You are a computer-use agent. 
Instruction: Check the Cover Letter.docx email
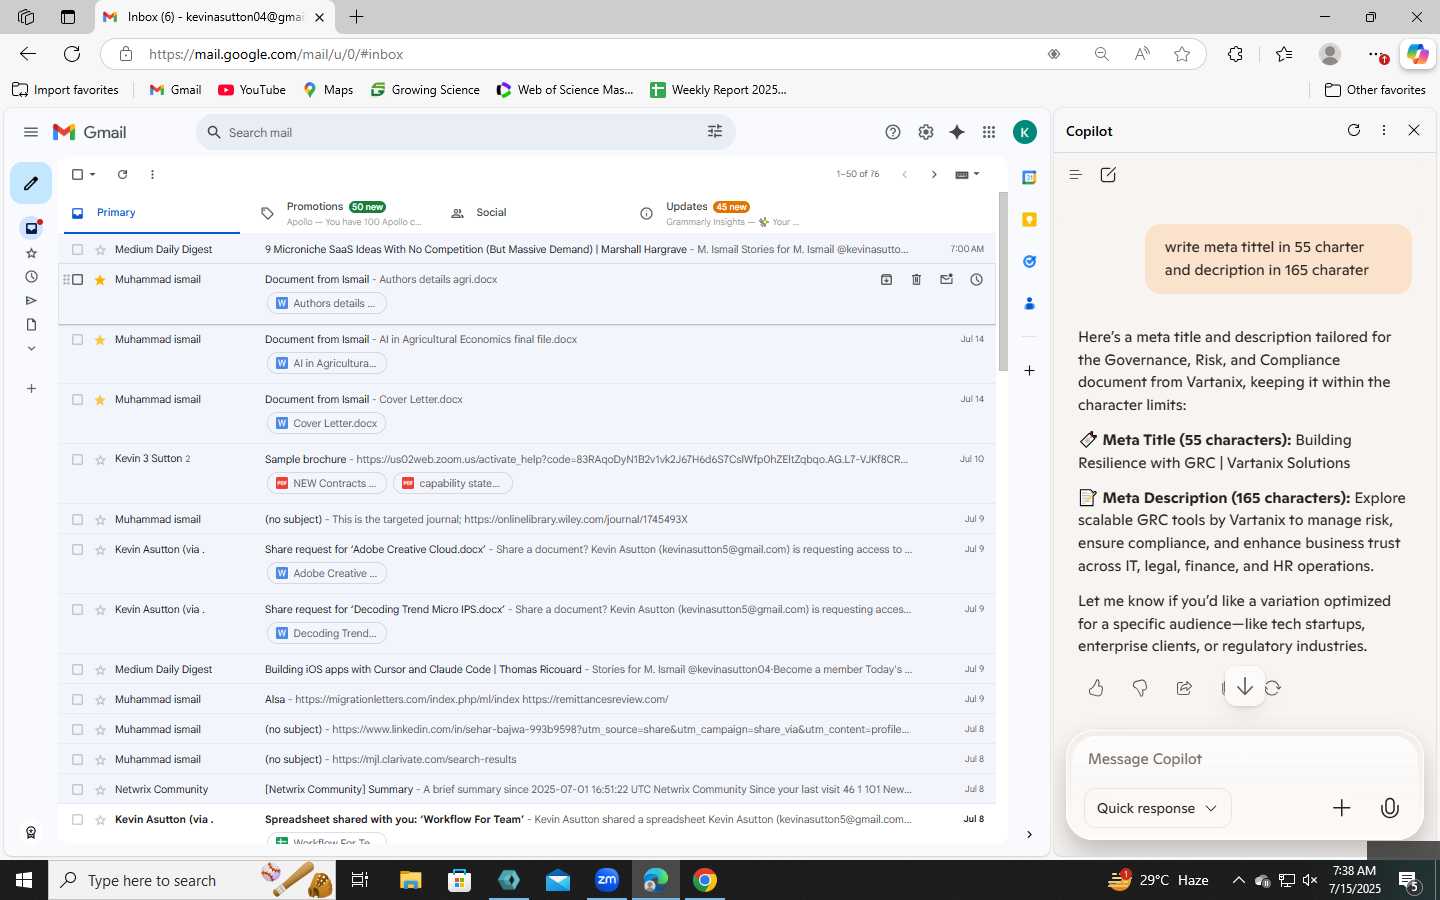(77, 400)
